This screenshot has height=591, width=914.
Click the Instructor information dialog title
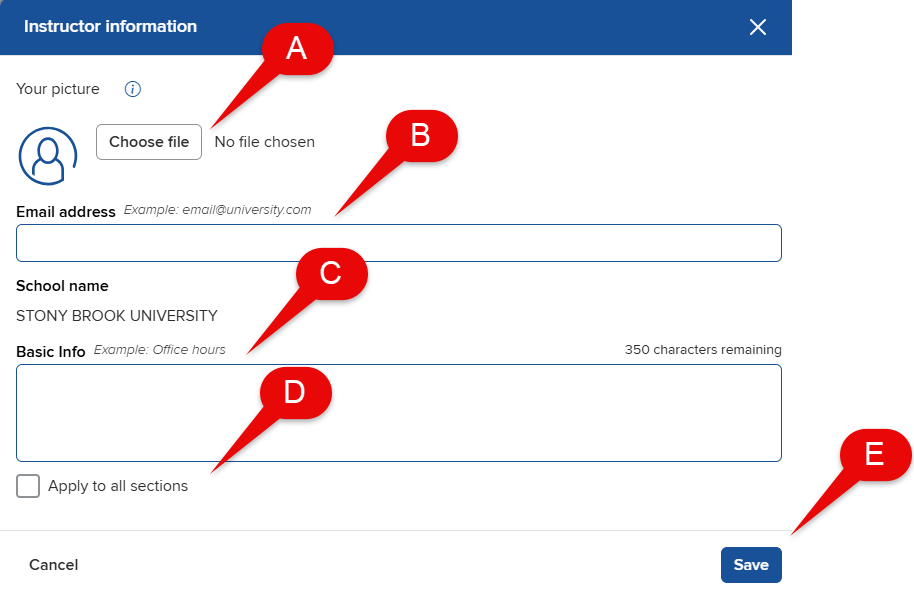(110, 27)
